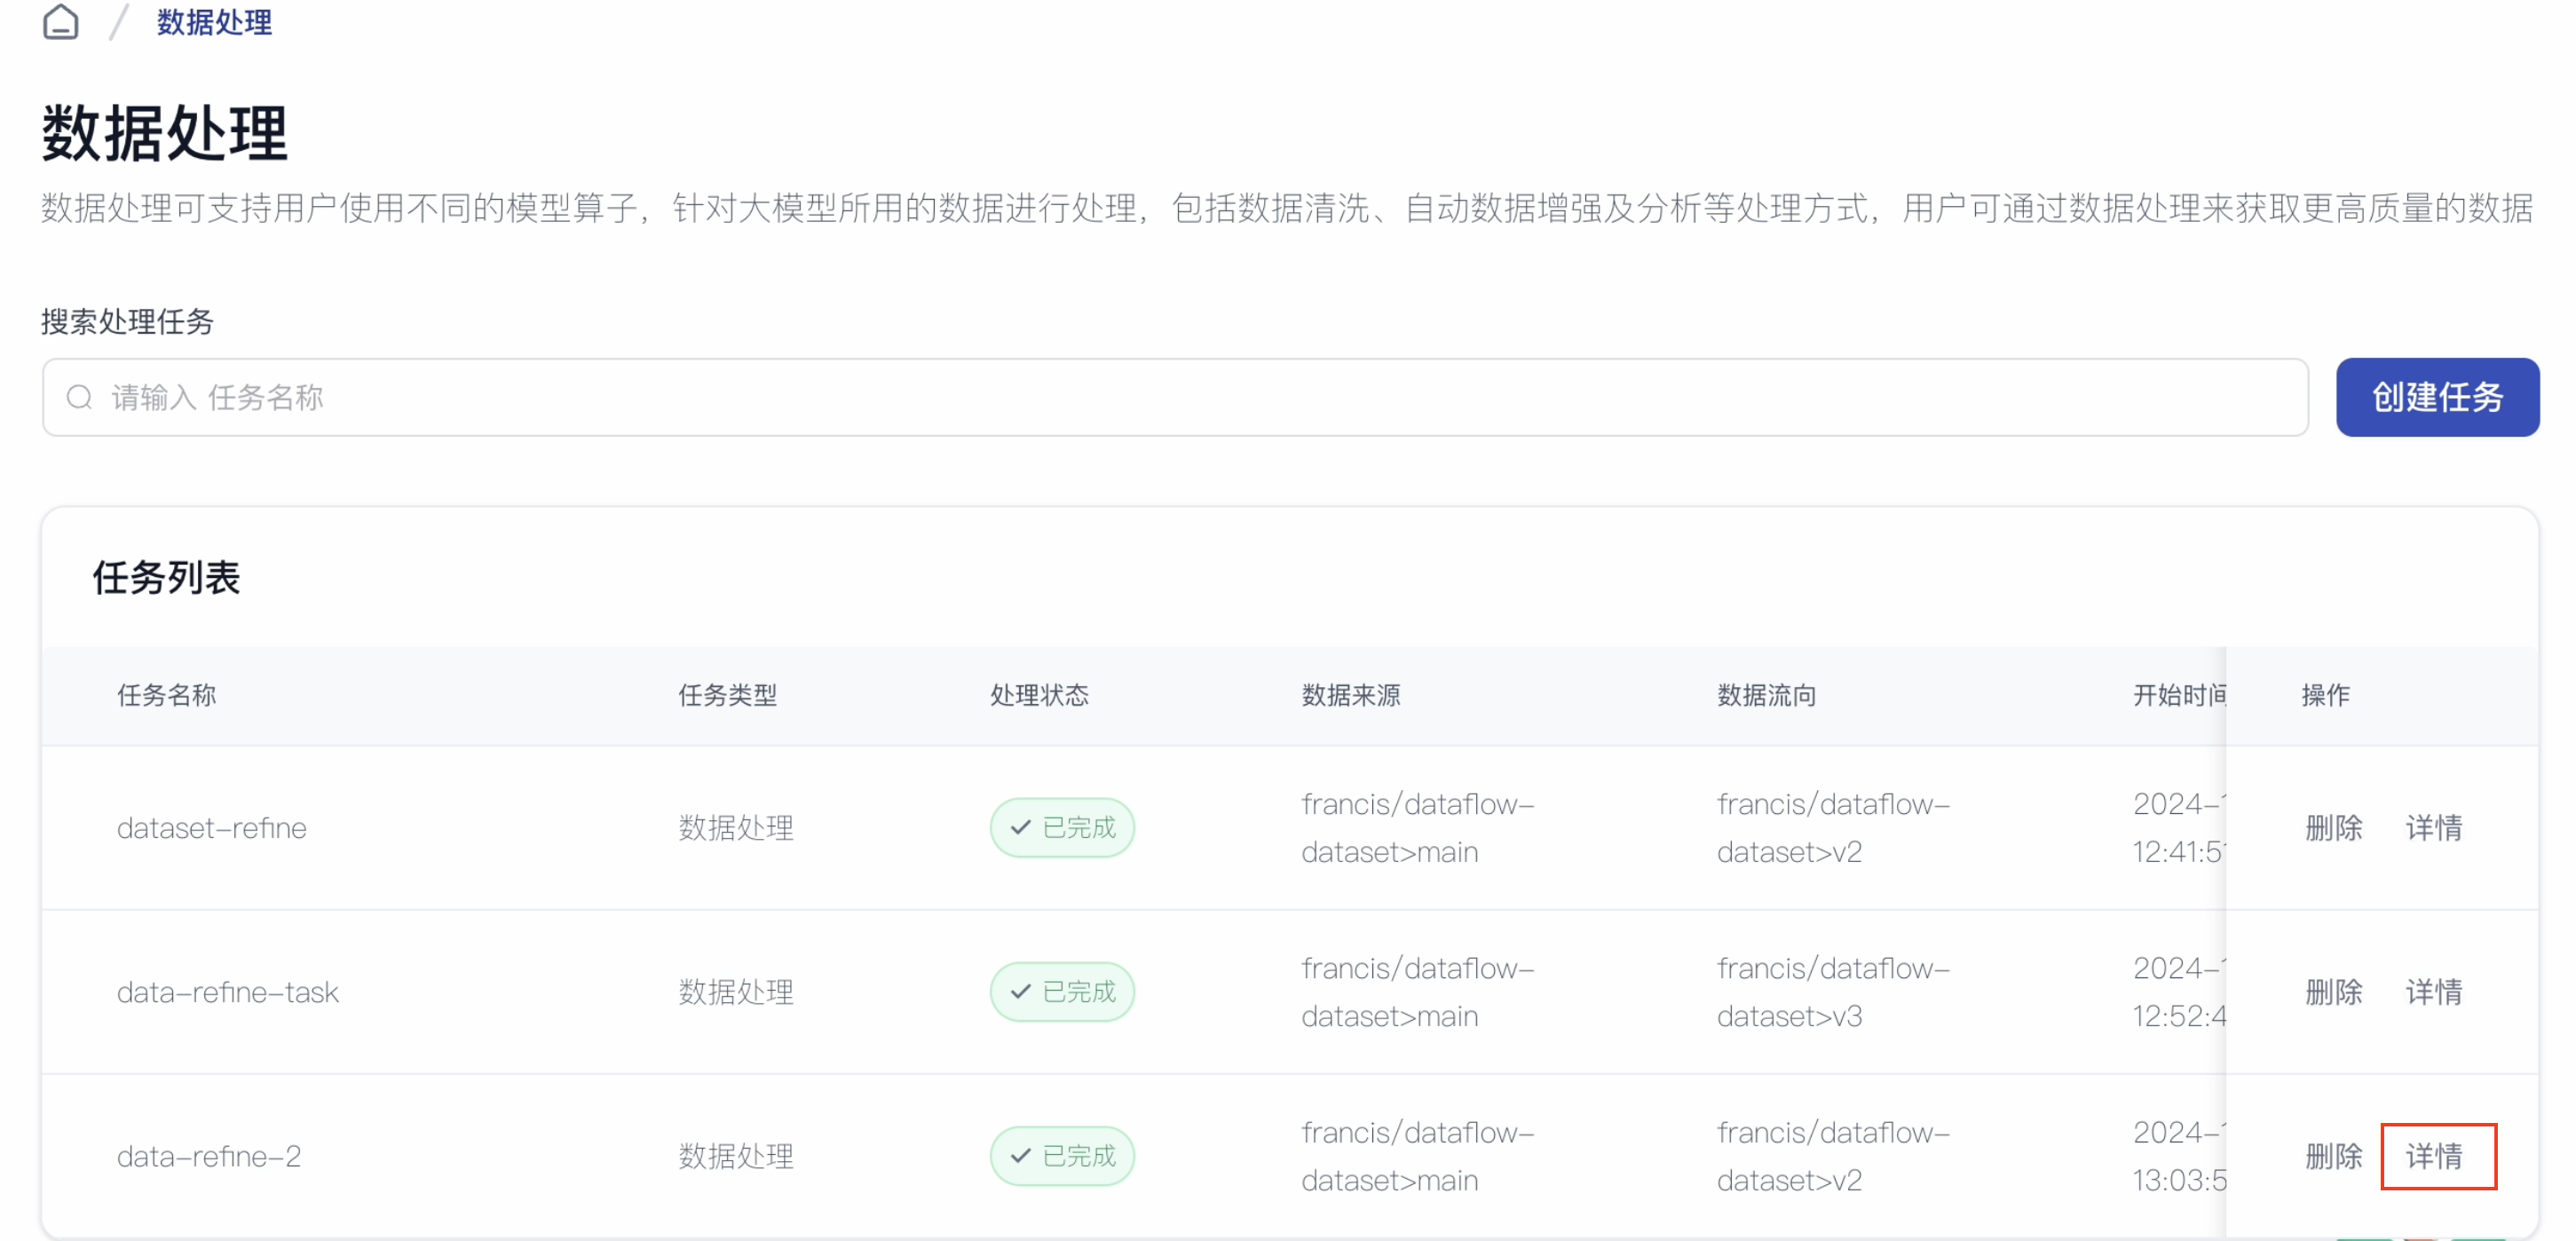Click the 任务名称 column header

coord(167,695)
